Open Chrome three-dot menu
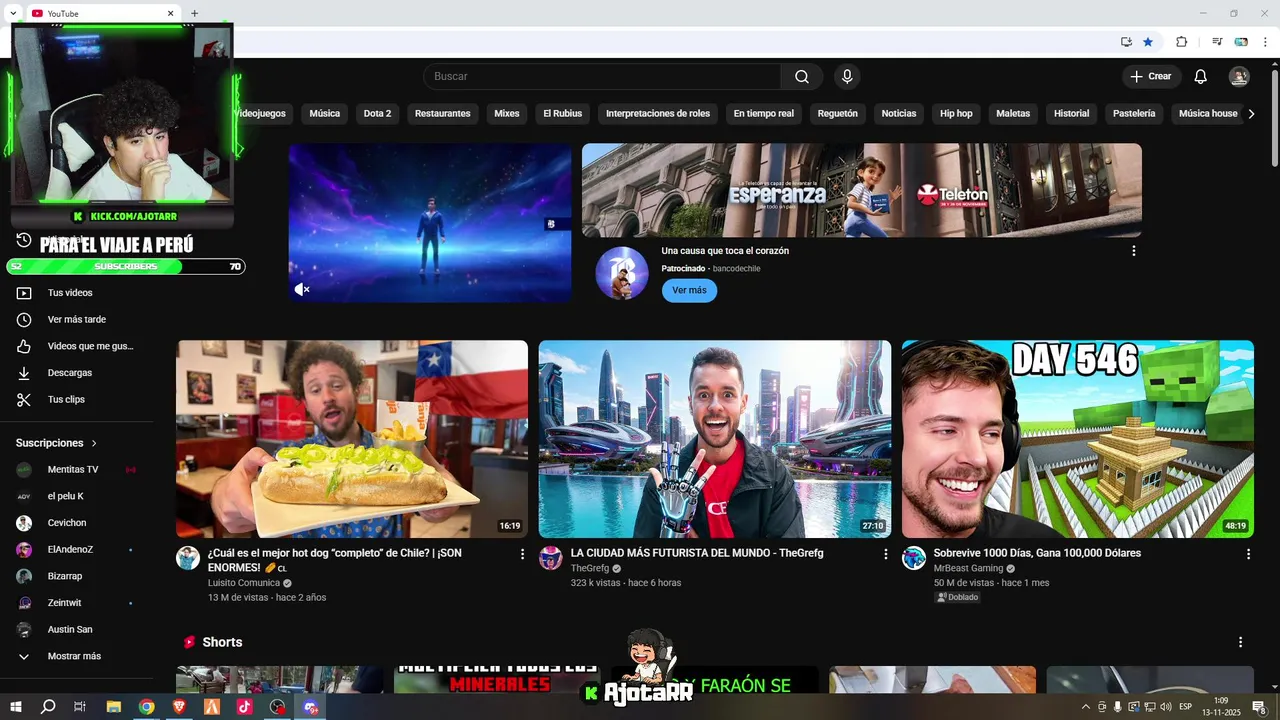 [1265, 42]
